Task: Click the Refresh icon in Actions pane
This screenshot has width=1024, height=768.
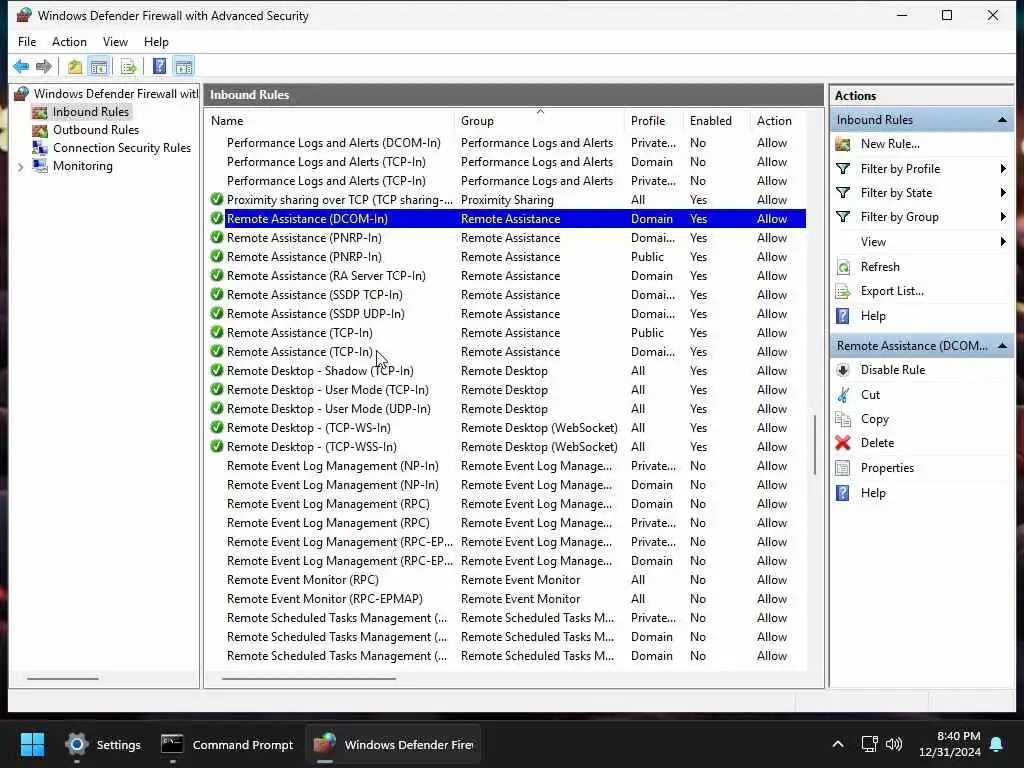Action: tap(843, 266)
